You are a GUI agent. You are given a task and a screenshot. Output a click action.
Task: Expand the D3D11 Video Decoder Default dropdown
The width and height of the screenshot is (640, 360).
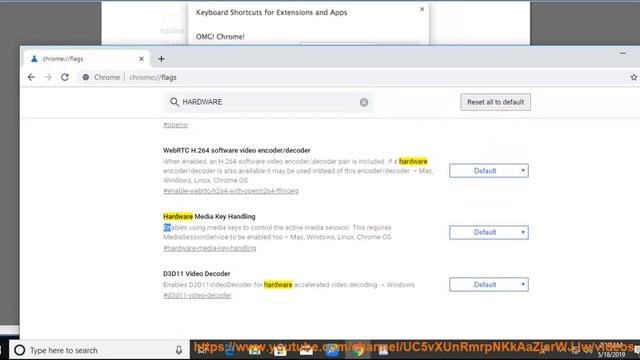[489, 284]
